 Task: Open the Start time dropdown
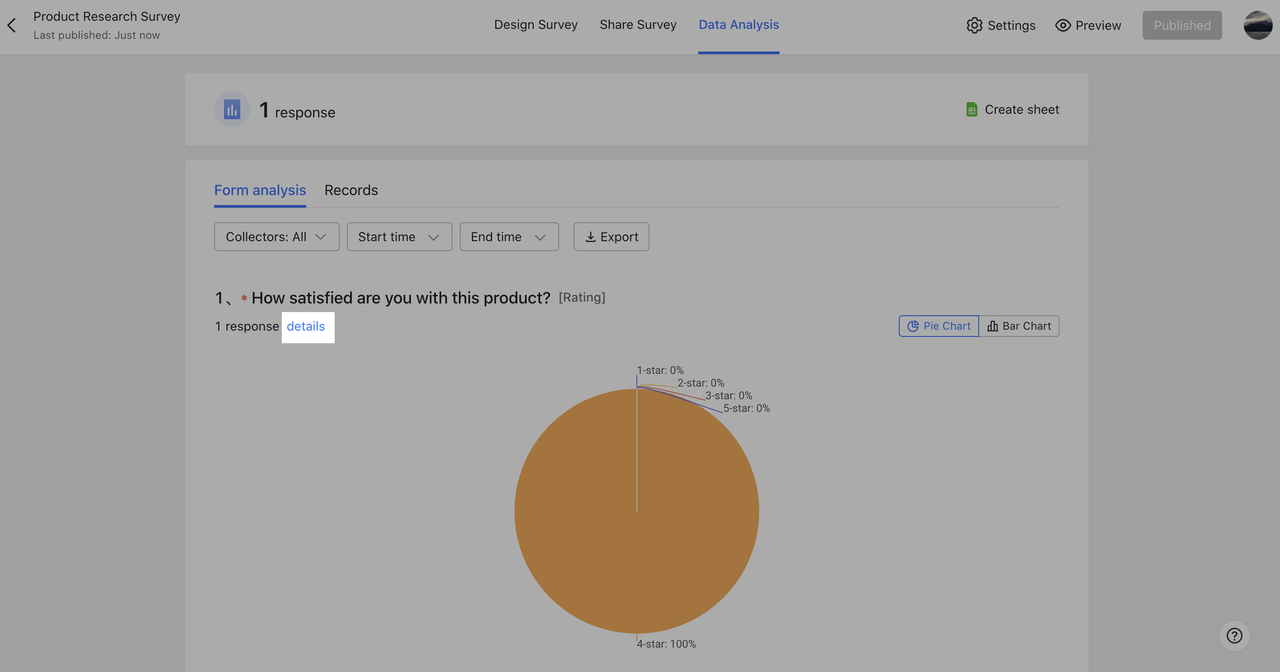(399, 237)
